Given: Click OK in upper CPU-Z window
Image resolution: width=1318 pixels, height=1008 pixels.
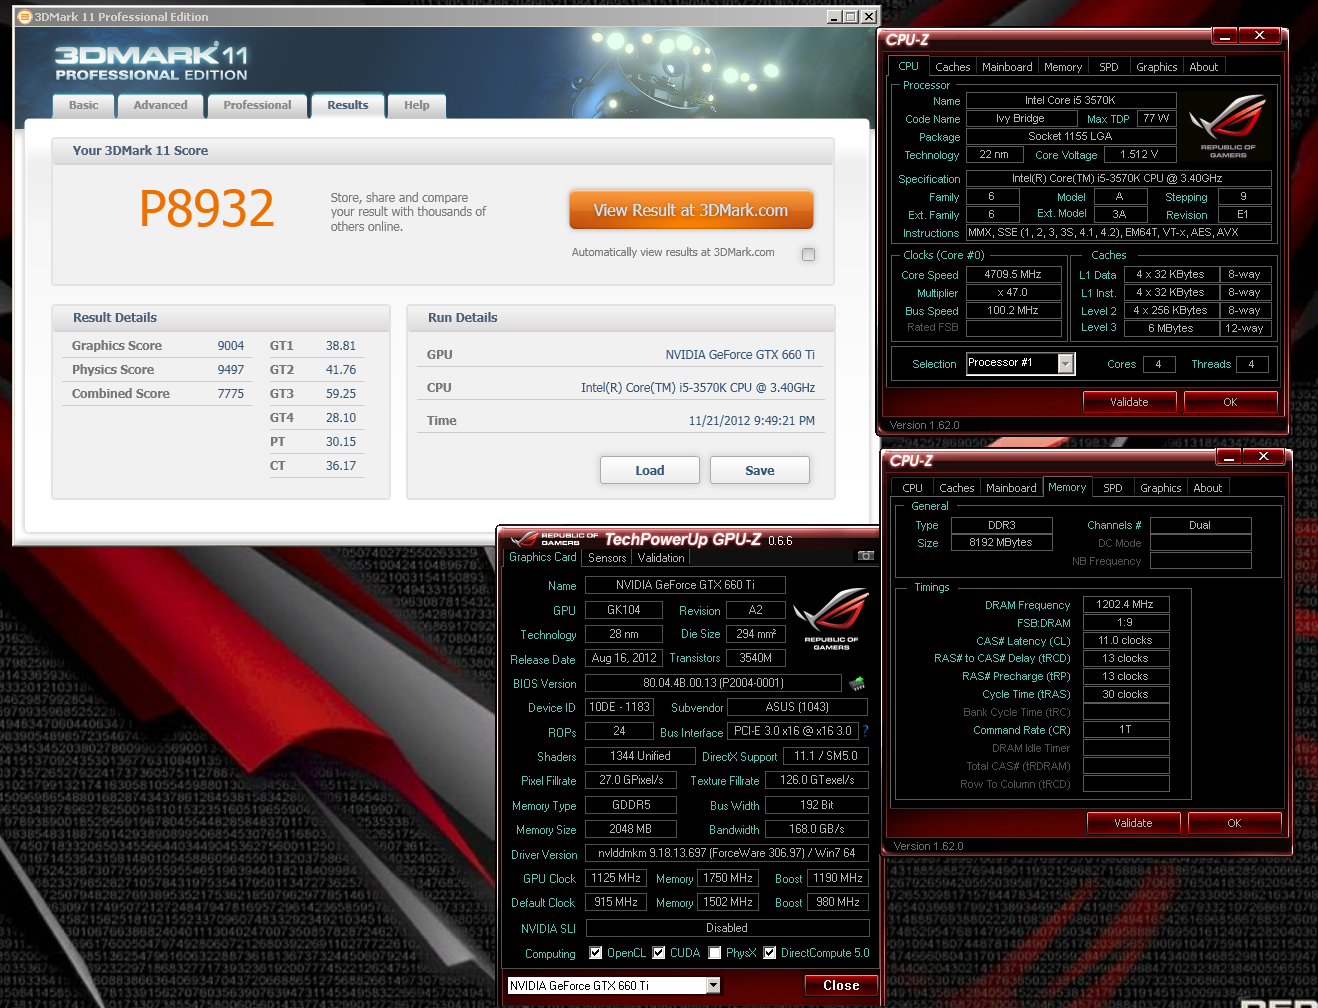Looking at the screenshot, I should coord(1230,402).
